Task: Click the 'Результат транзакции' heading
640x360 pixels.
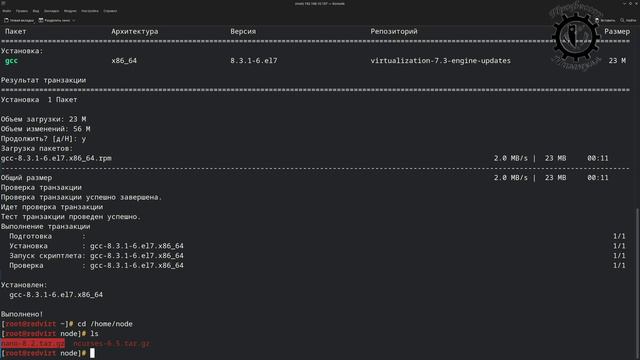Action: [x=43, y=80]
